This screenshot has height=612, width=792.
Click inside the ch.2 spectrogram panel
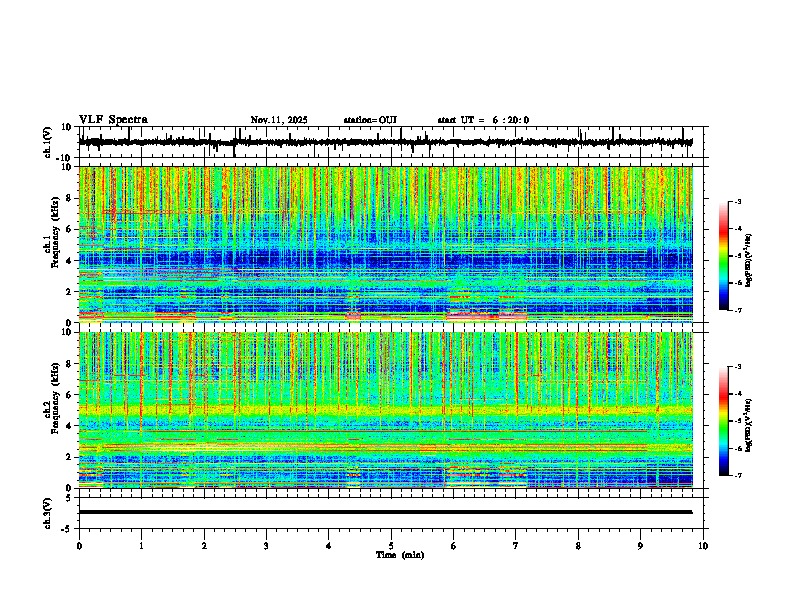coord(386,410)
